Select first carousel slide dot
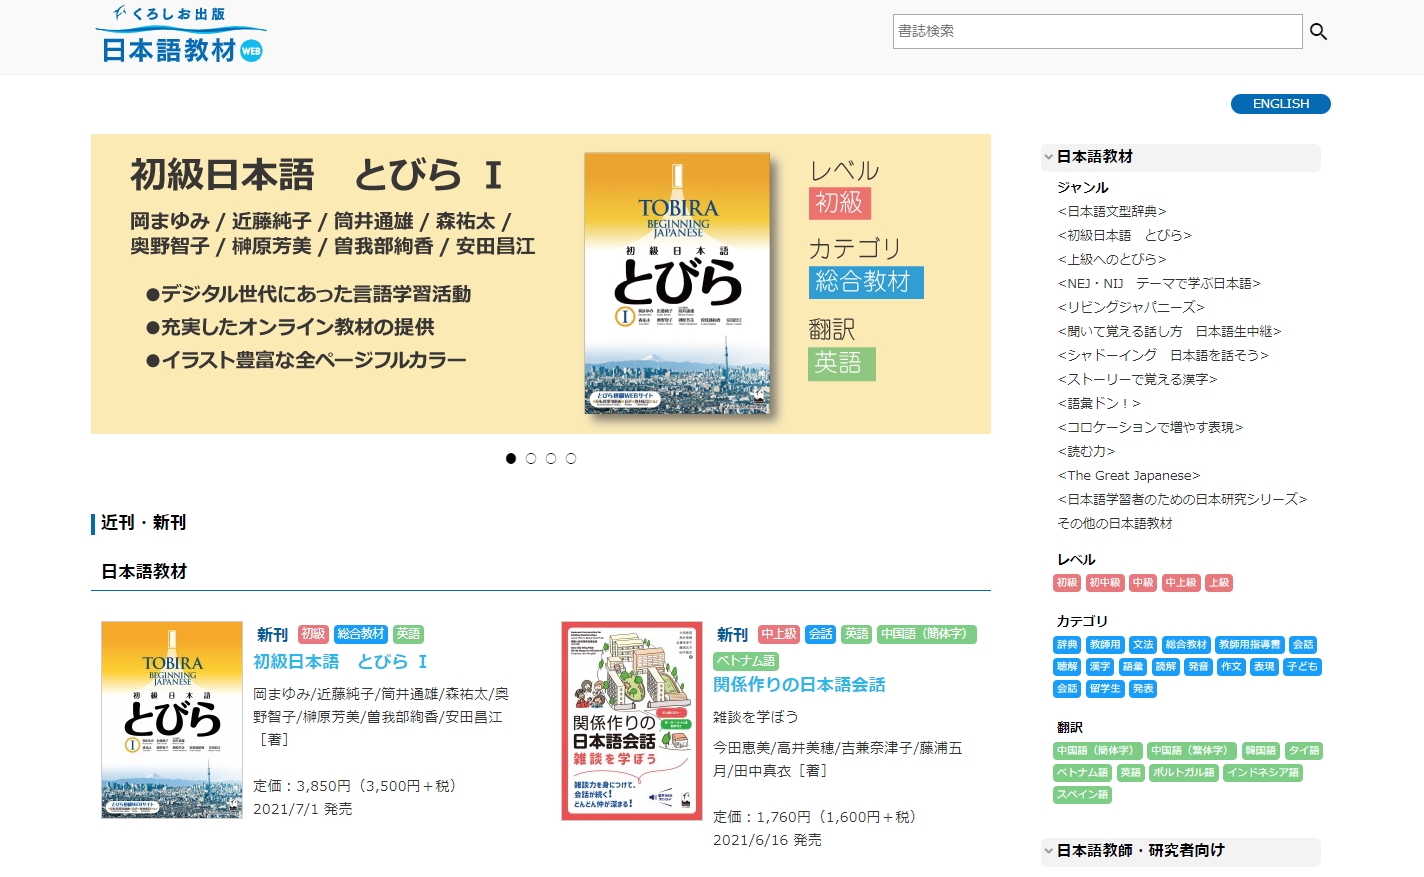 (511, 458)
